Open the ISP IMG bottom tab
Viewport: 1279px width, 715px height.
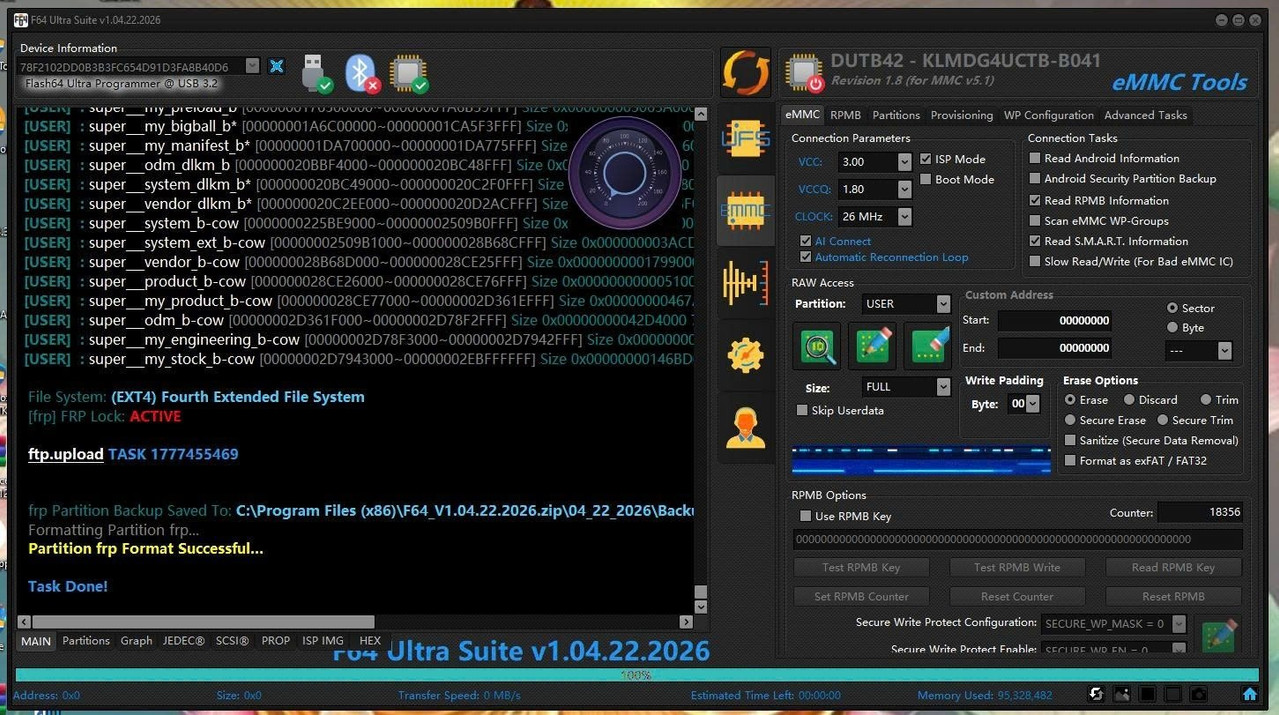(x=322, y=641)
